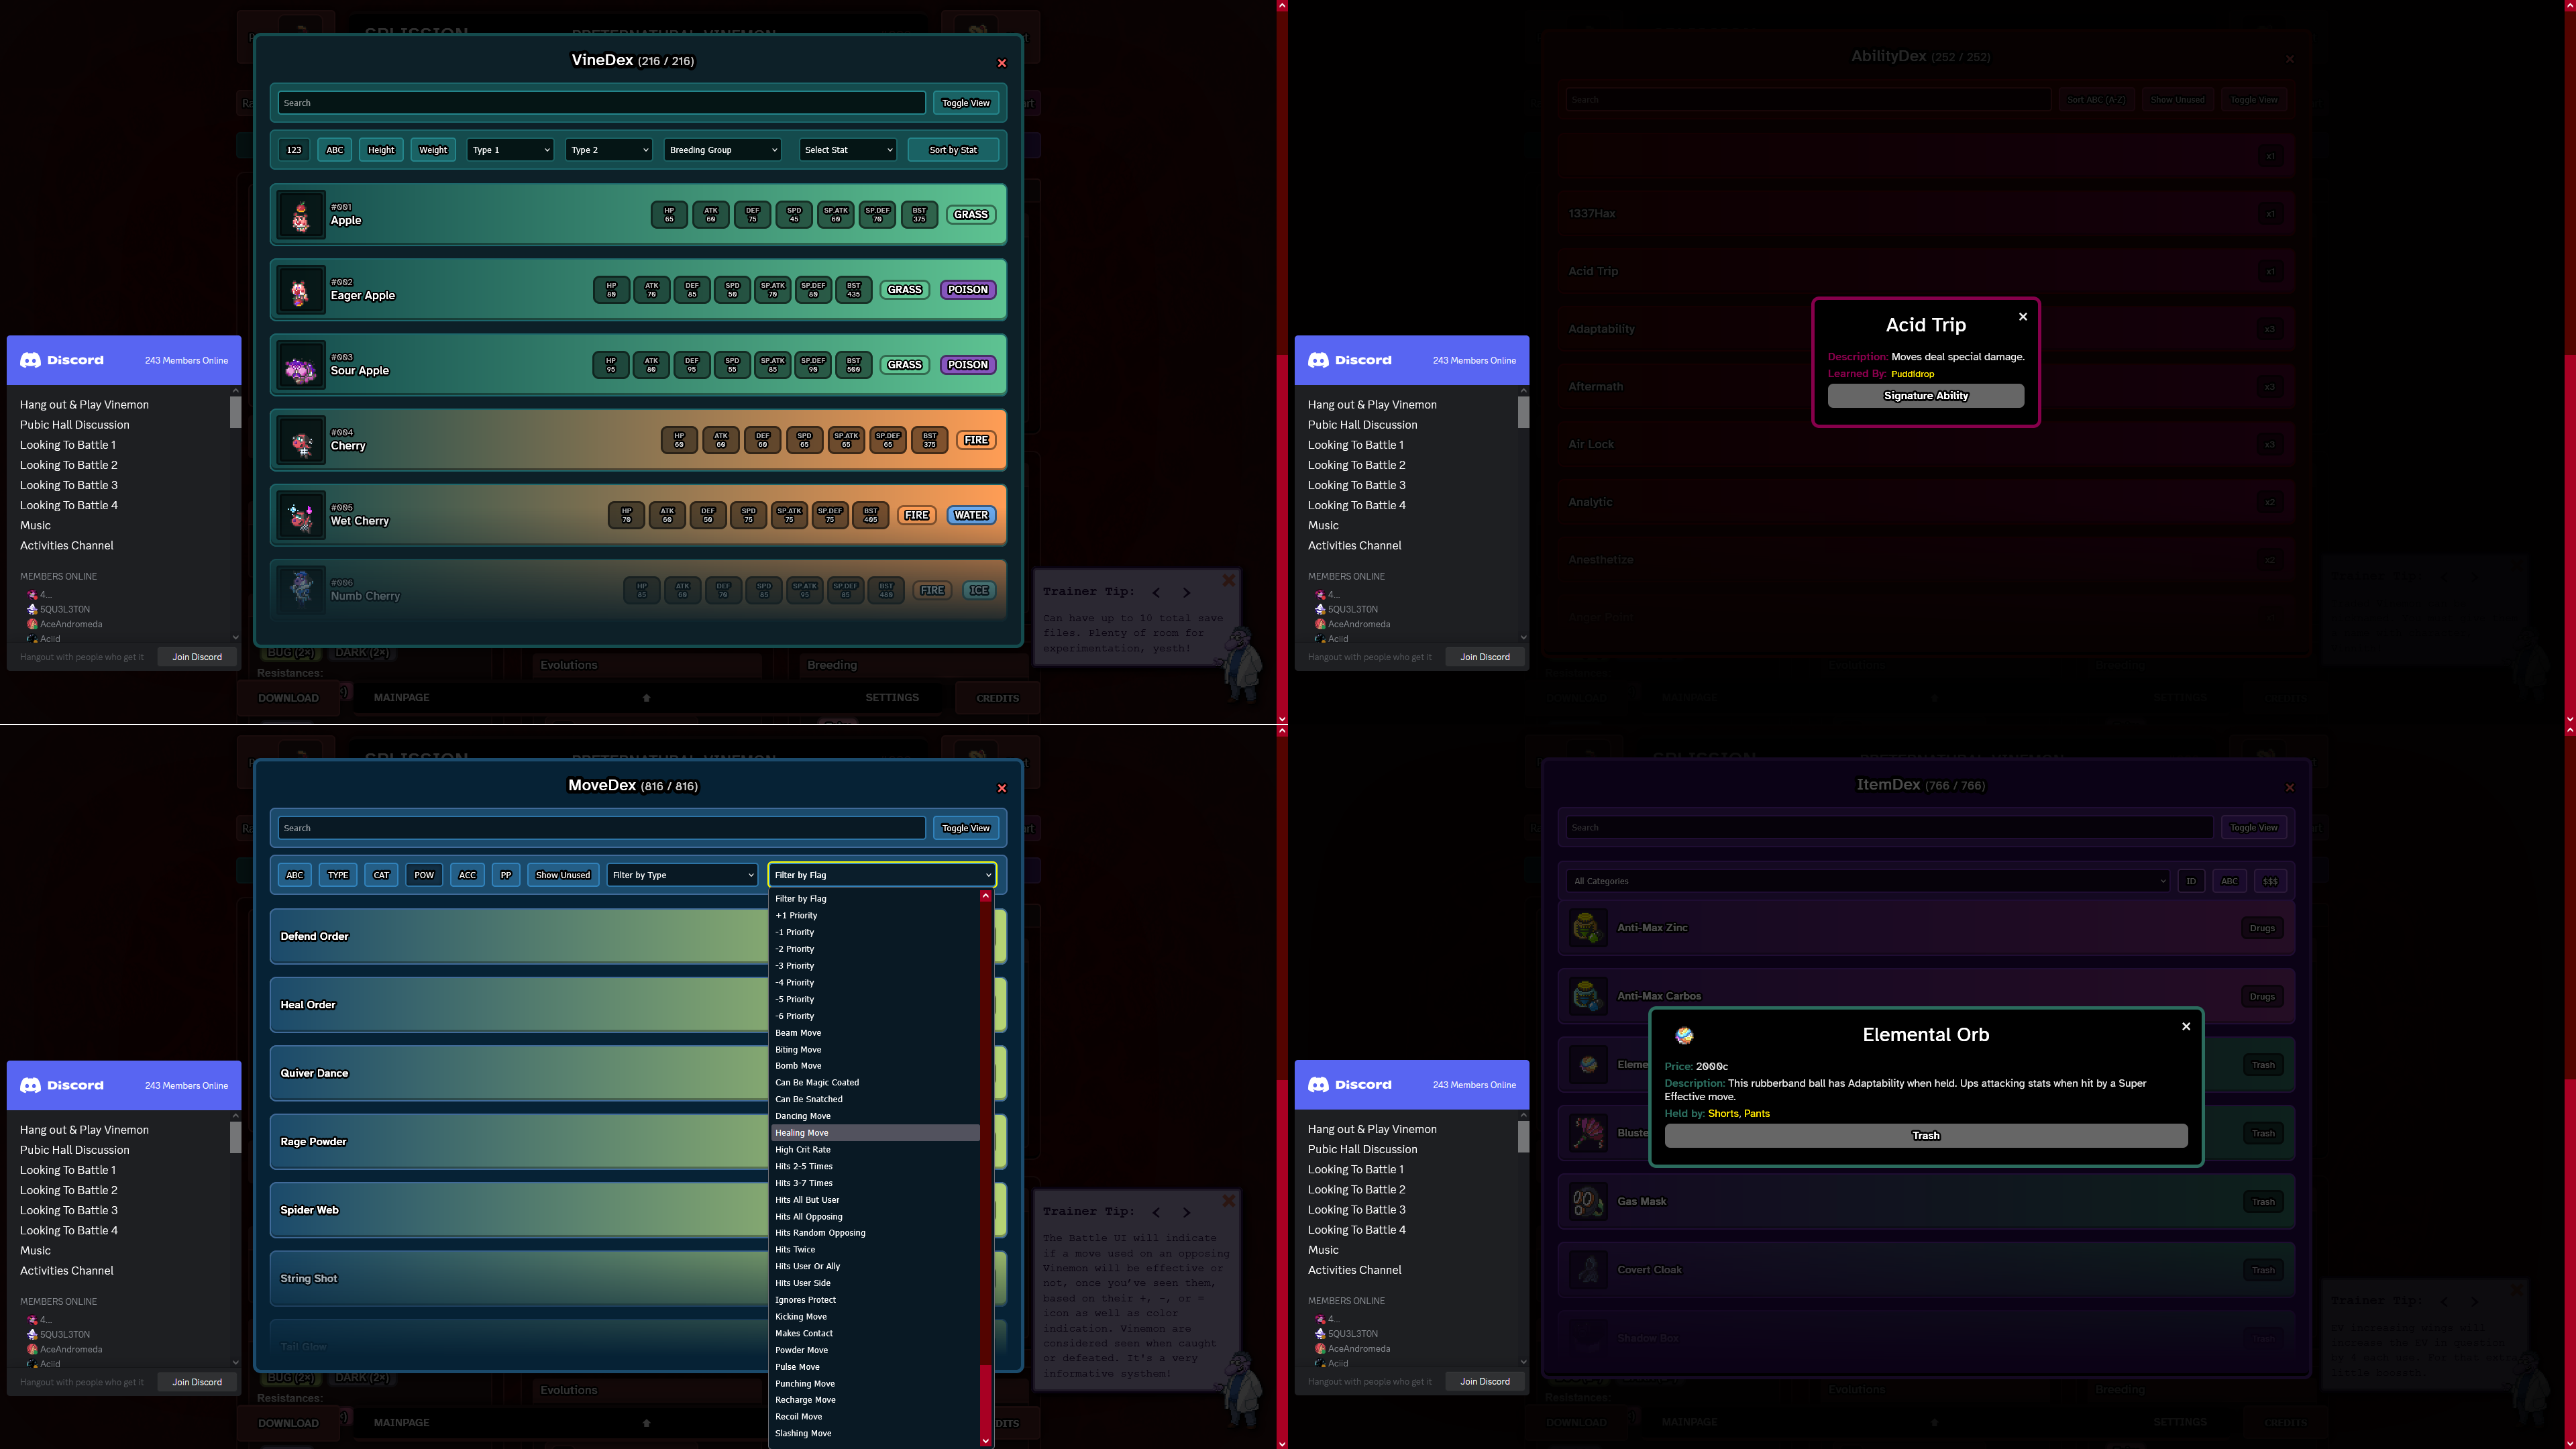Click the VineDex search field

pyautogui.click(x=601, y=103)
